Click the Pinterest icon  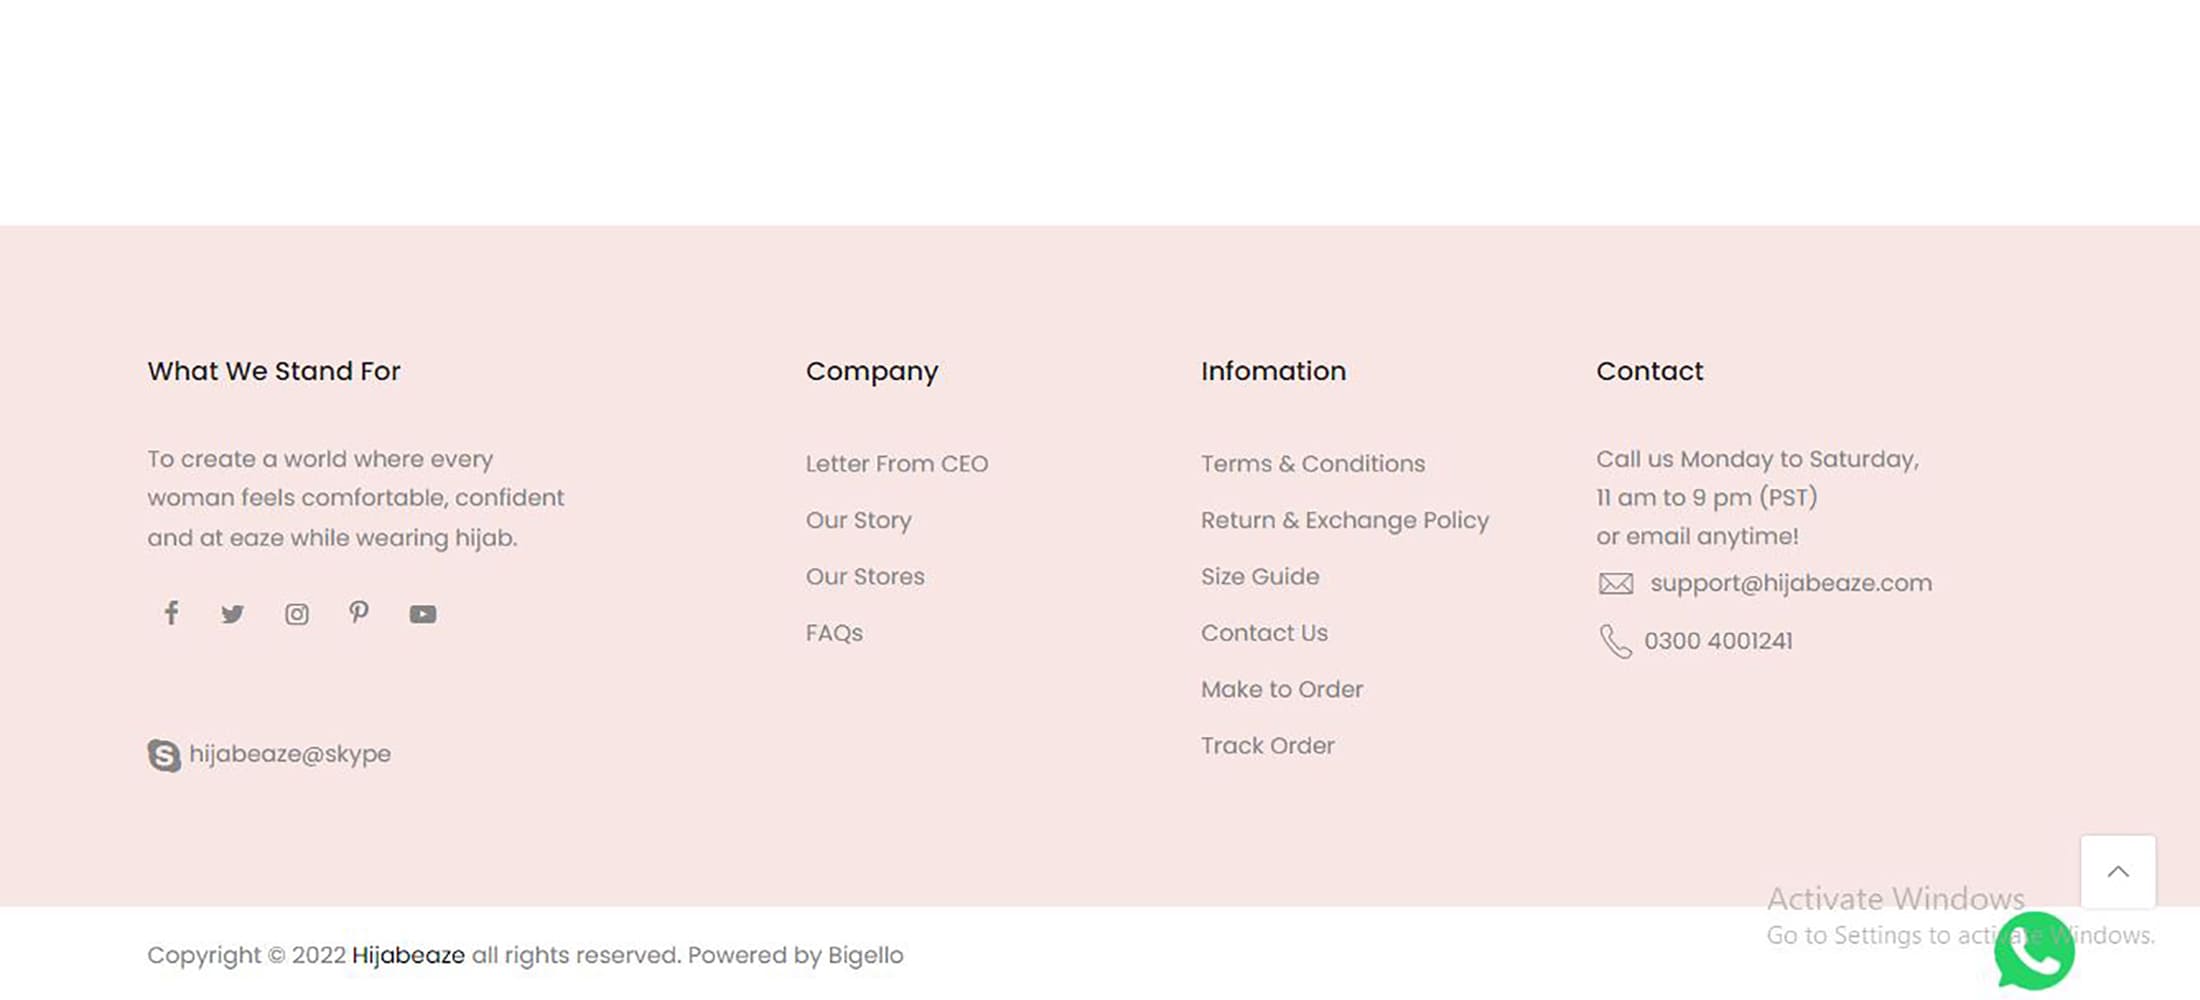[359, 612]
